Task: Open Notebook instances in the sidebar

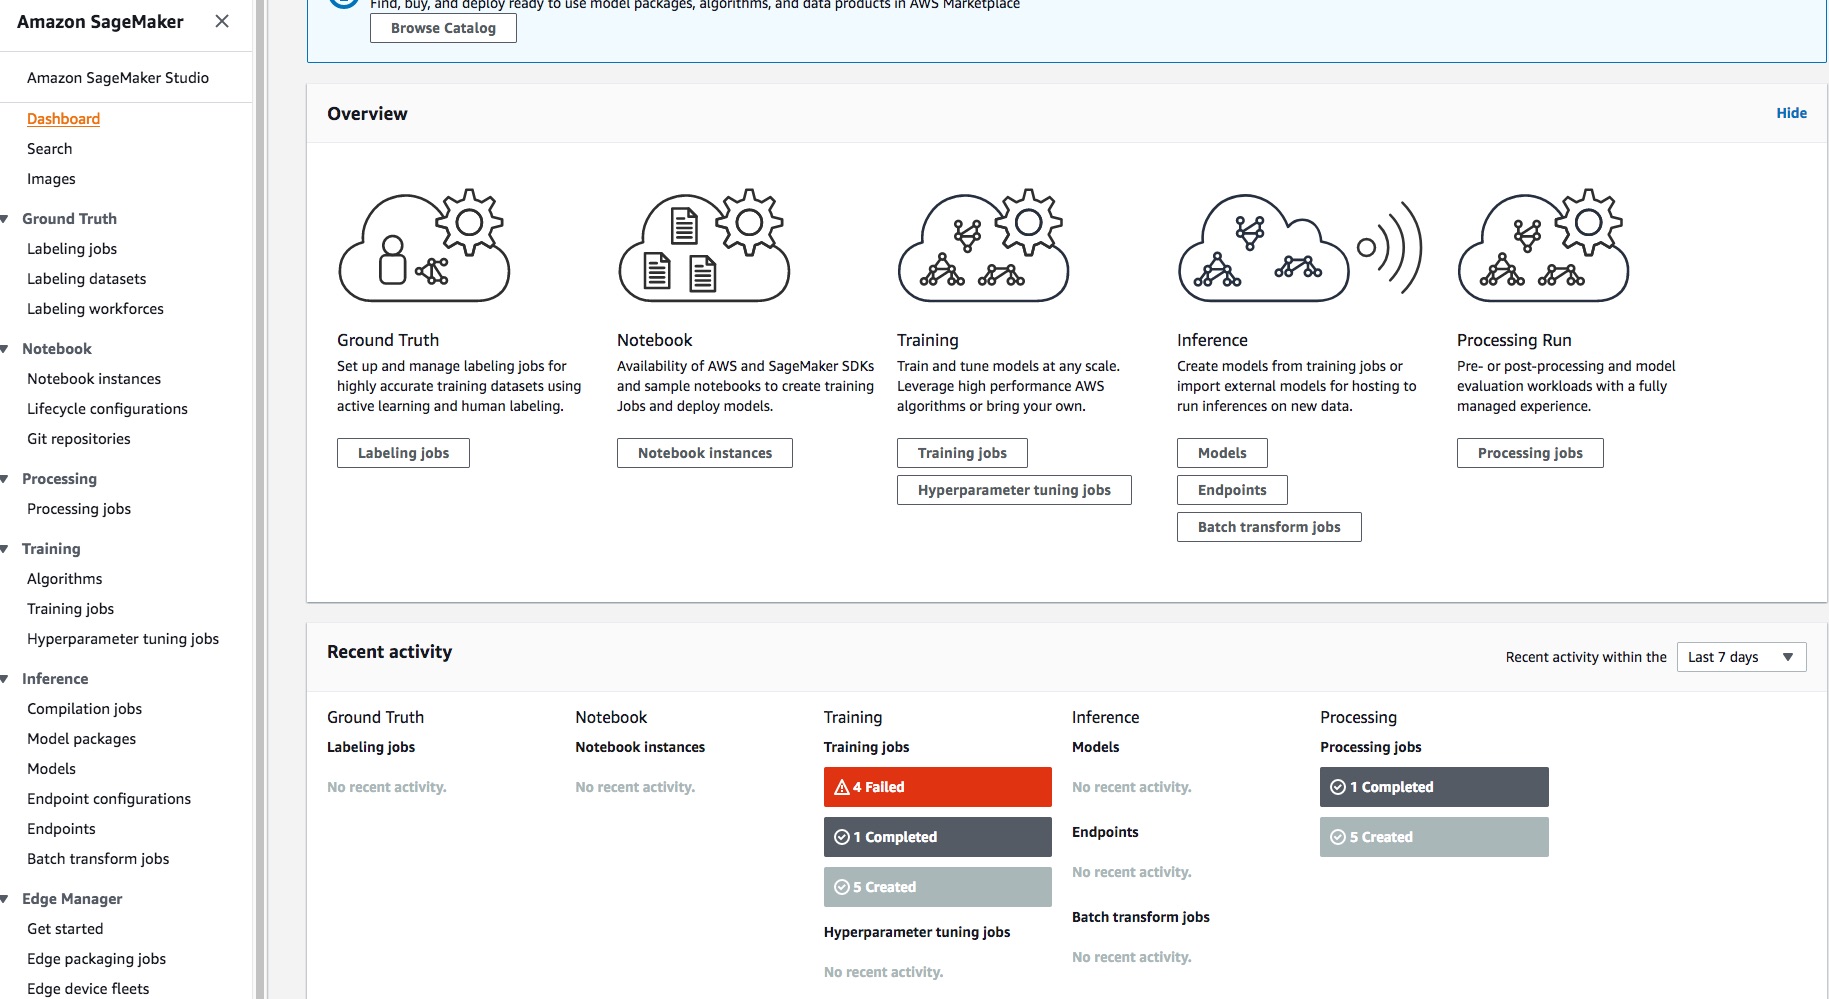Action: 94,379
